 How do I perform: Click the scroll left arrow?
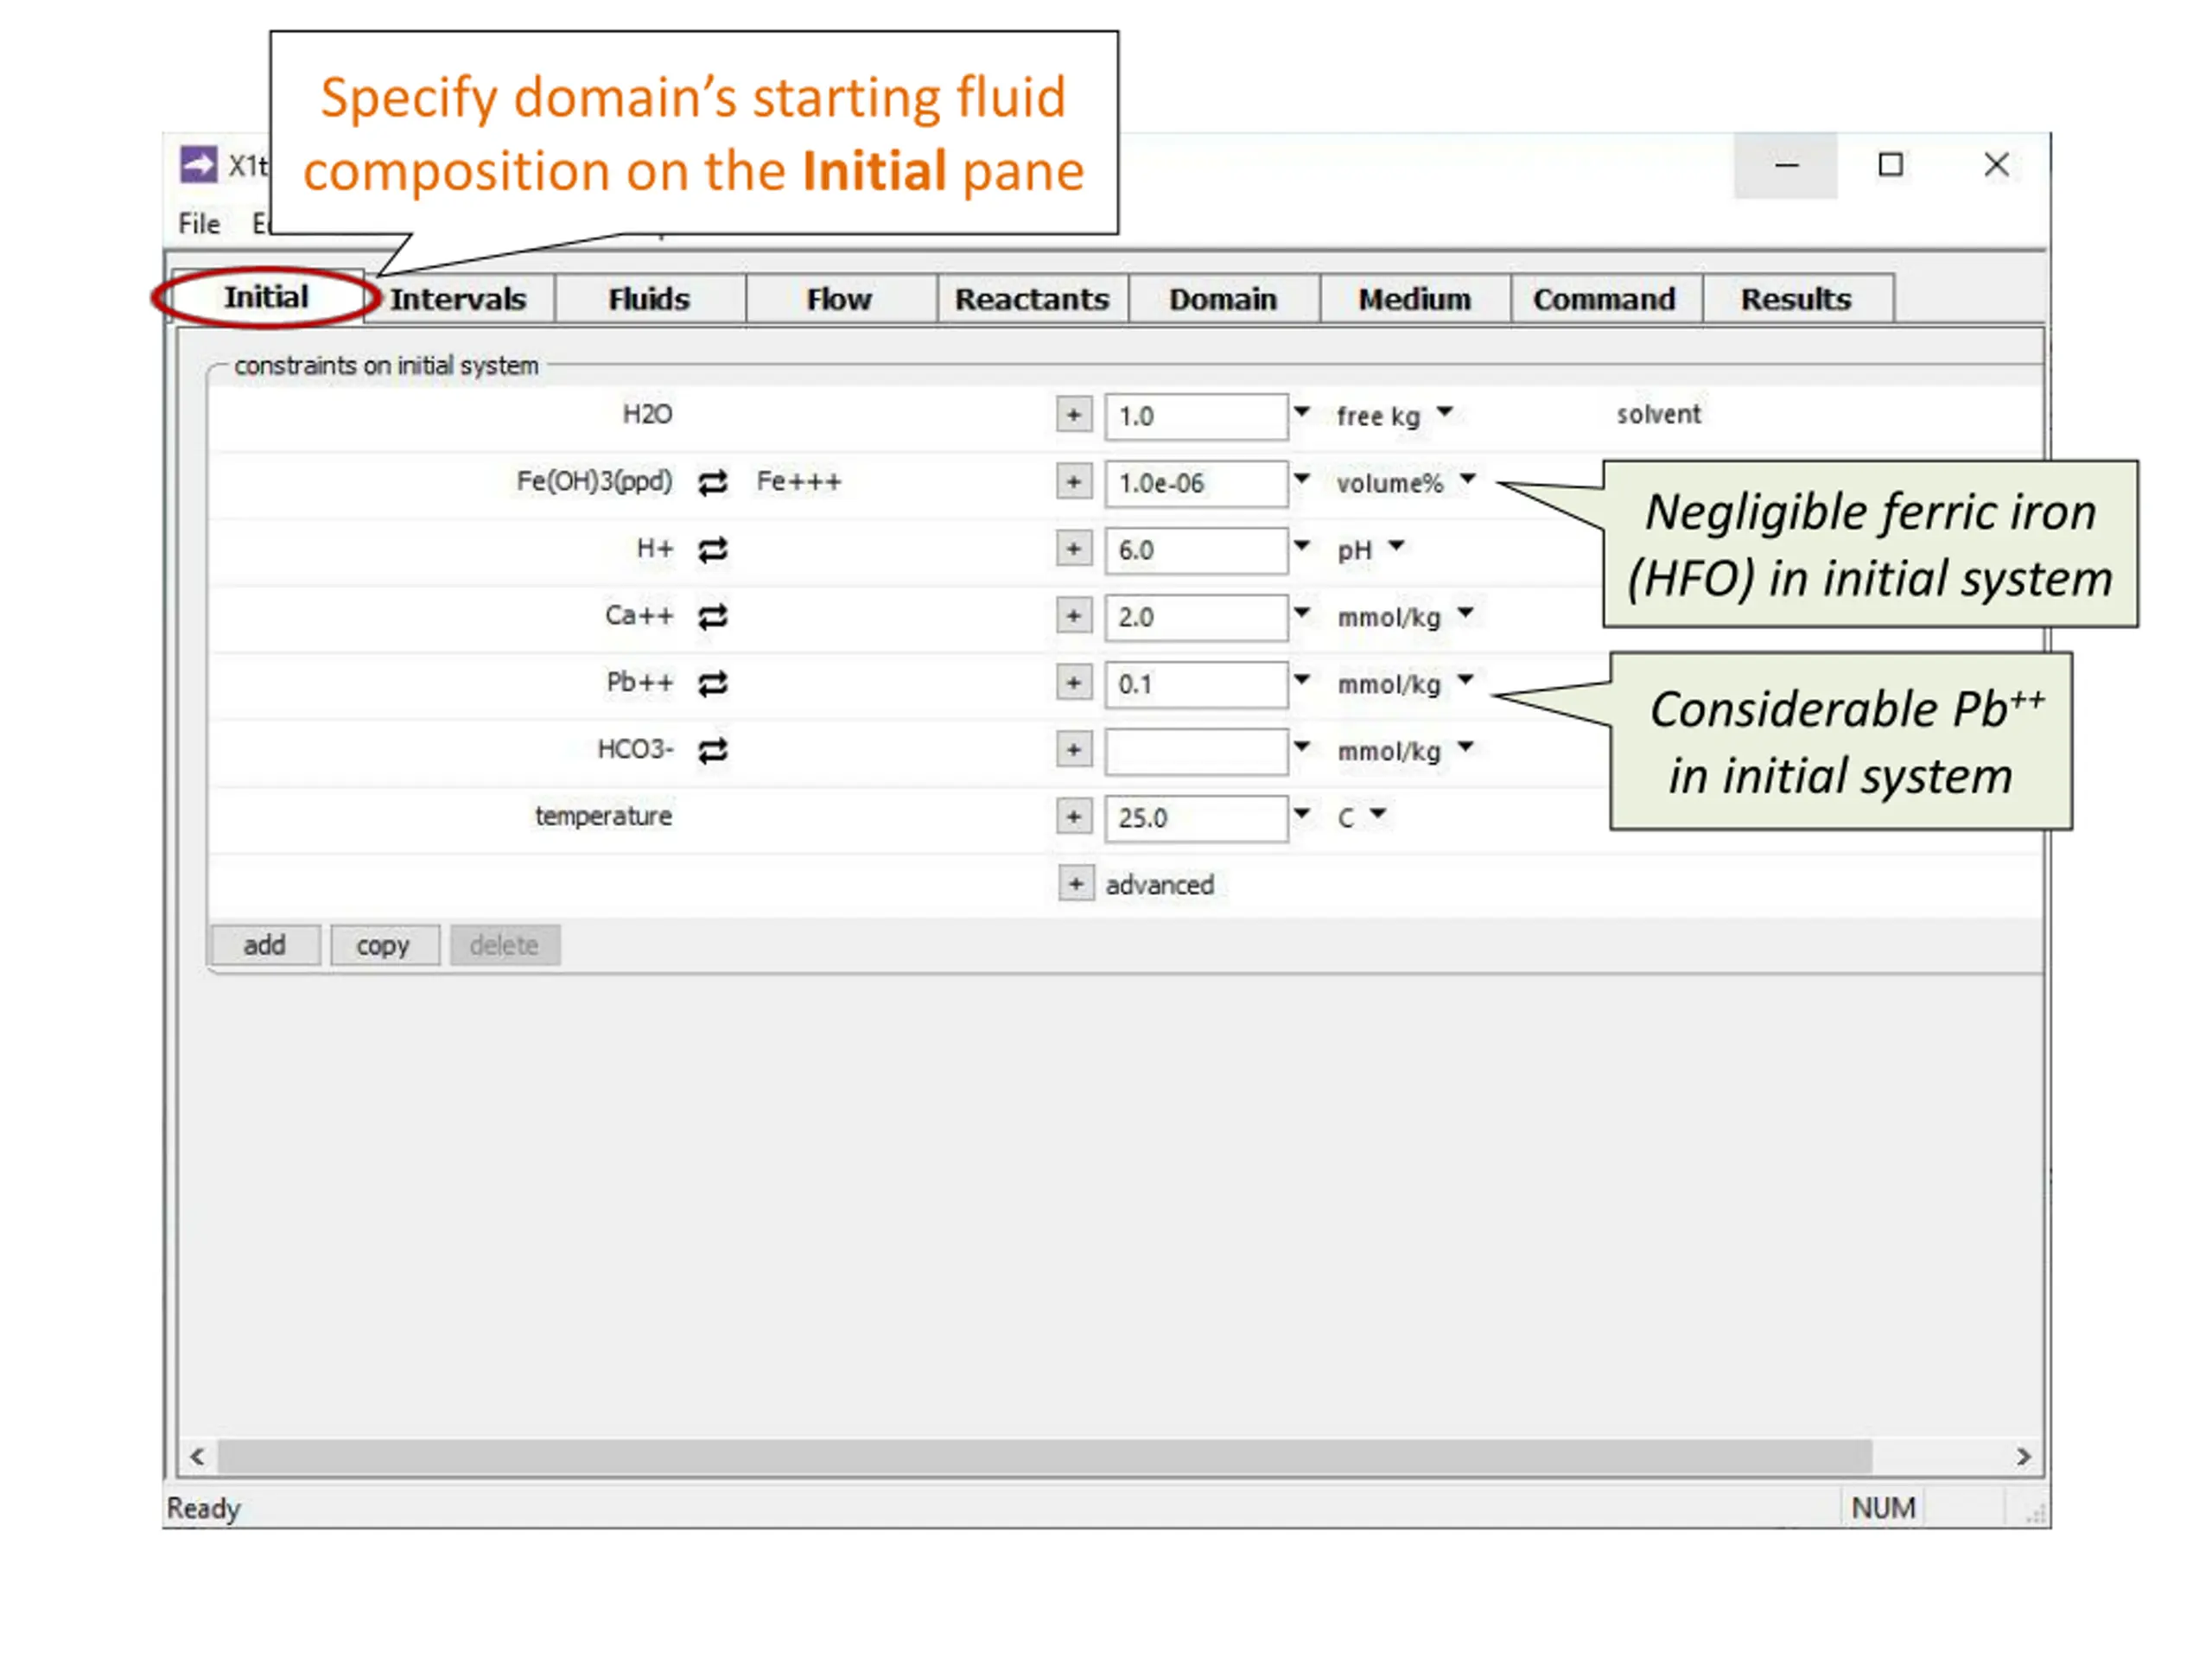pos(197,1456)
